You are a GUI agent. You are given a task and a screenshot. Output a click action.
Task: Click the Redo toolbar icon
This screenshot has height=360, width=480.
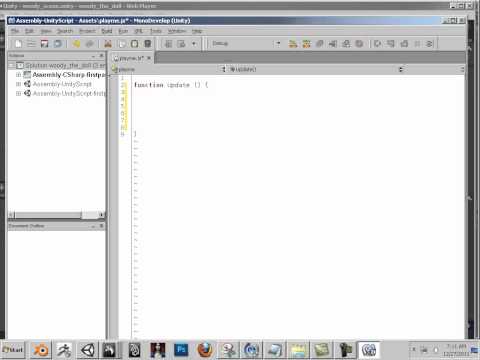(89, 44)
